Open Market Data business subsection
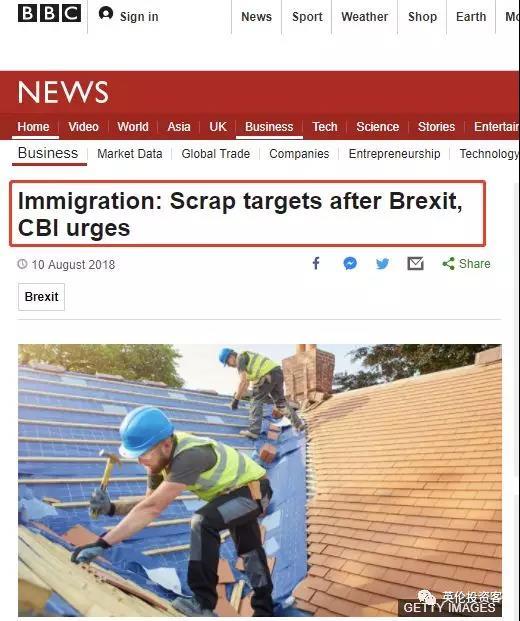520x621 pixels. [x=130, y=154]
